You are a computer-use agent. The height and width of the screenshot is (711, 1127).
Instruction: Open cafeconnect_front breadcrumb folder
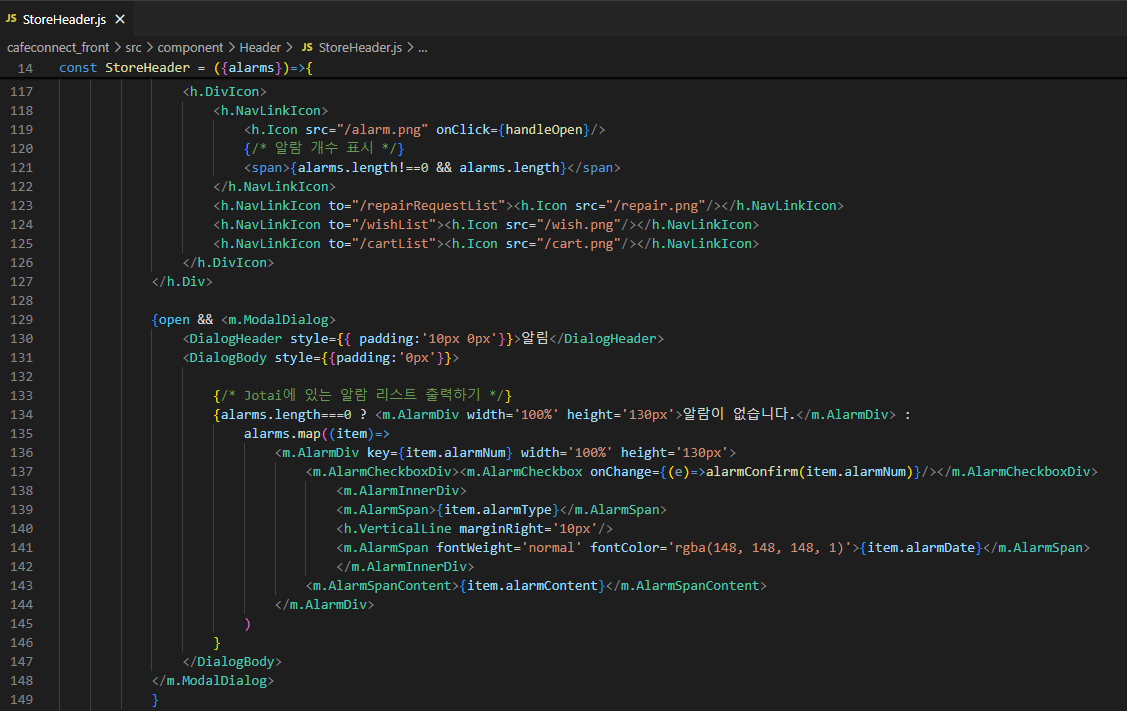tap(58, 47)
